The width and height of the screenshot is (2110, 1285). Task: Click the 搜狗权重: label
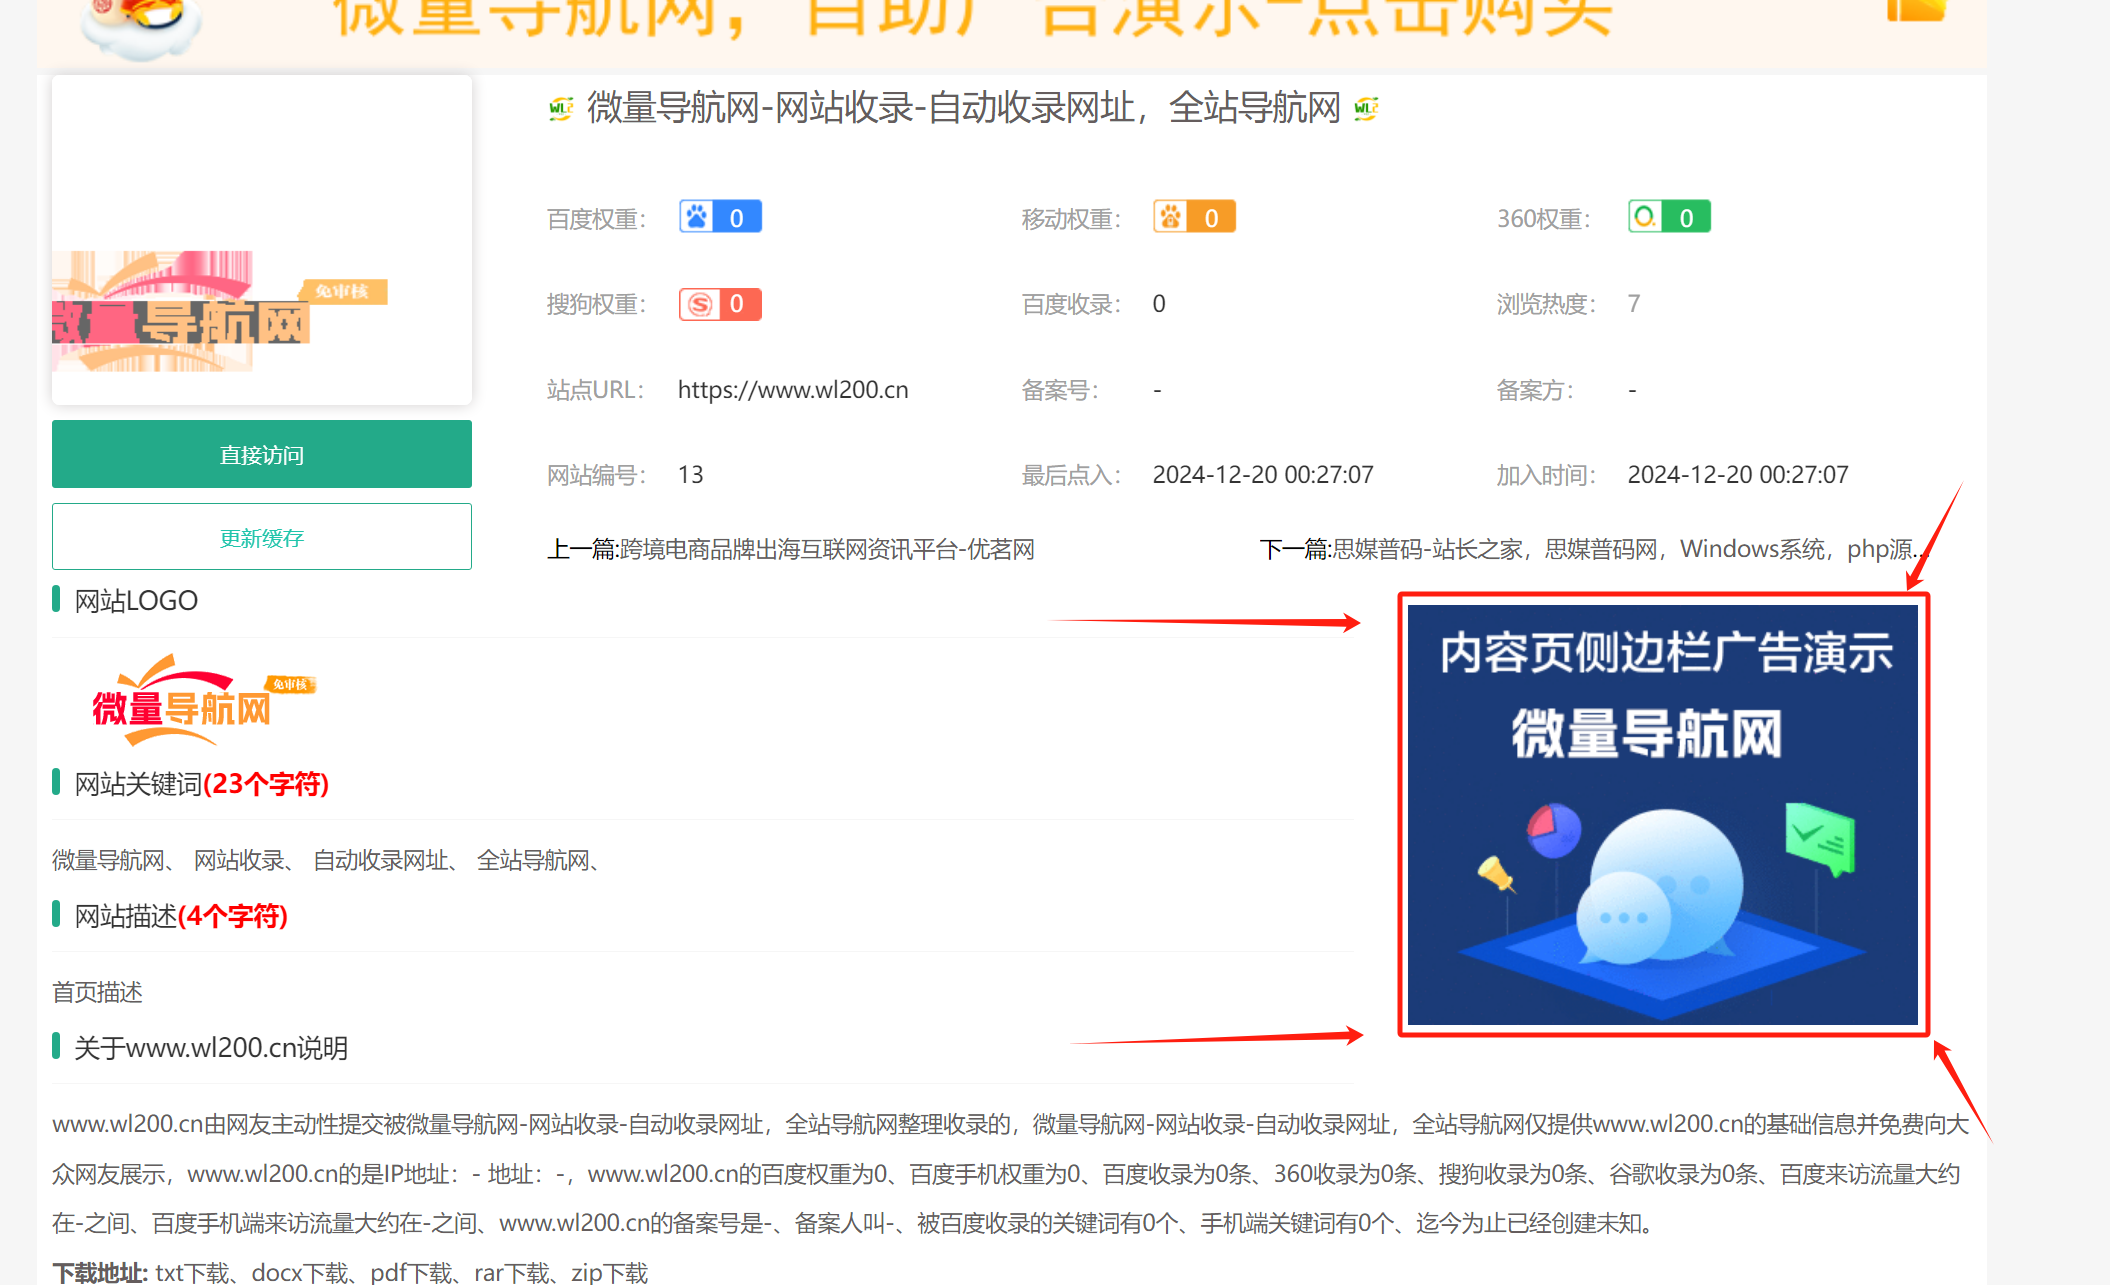[x=597, y=304]
